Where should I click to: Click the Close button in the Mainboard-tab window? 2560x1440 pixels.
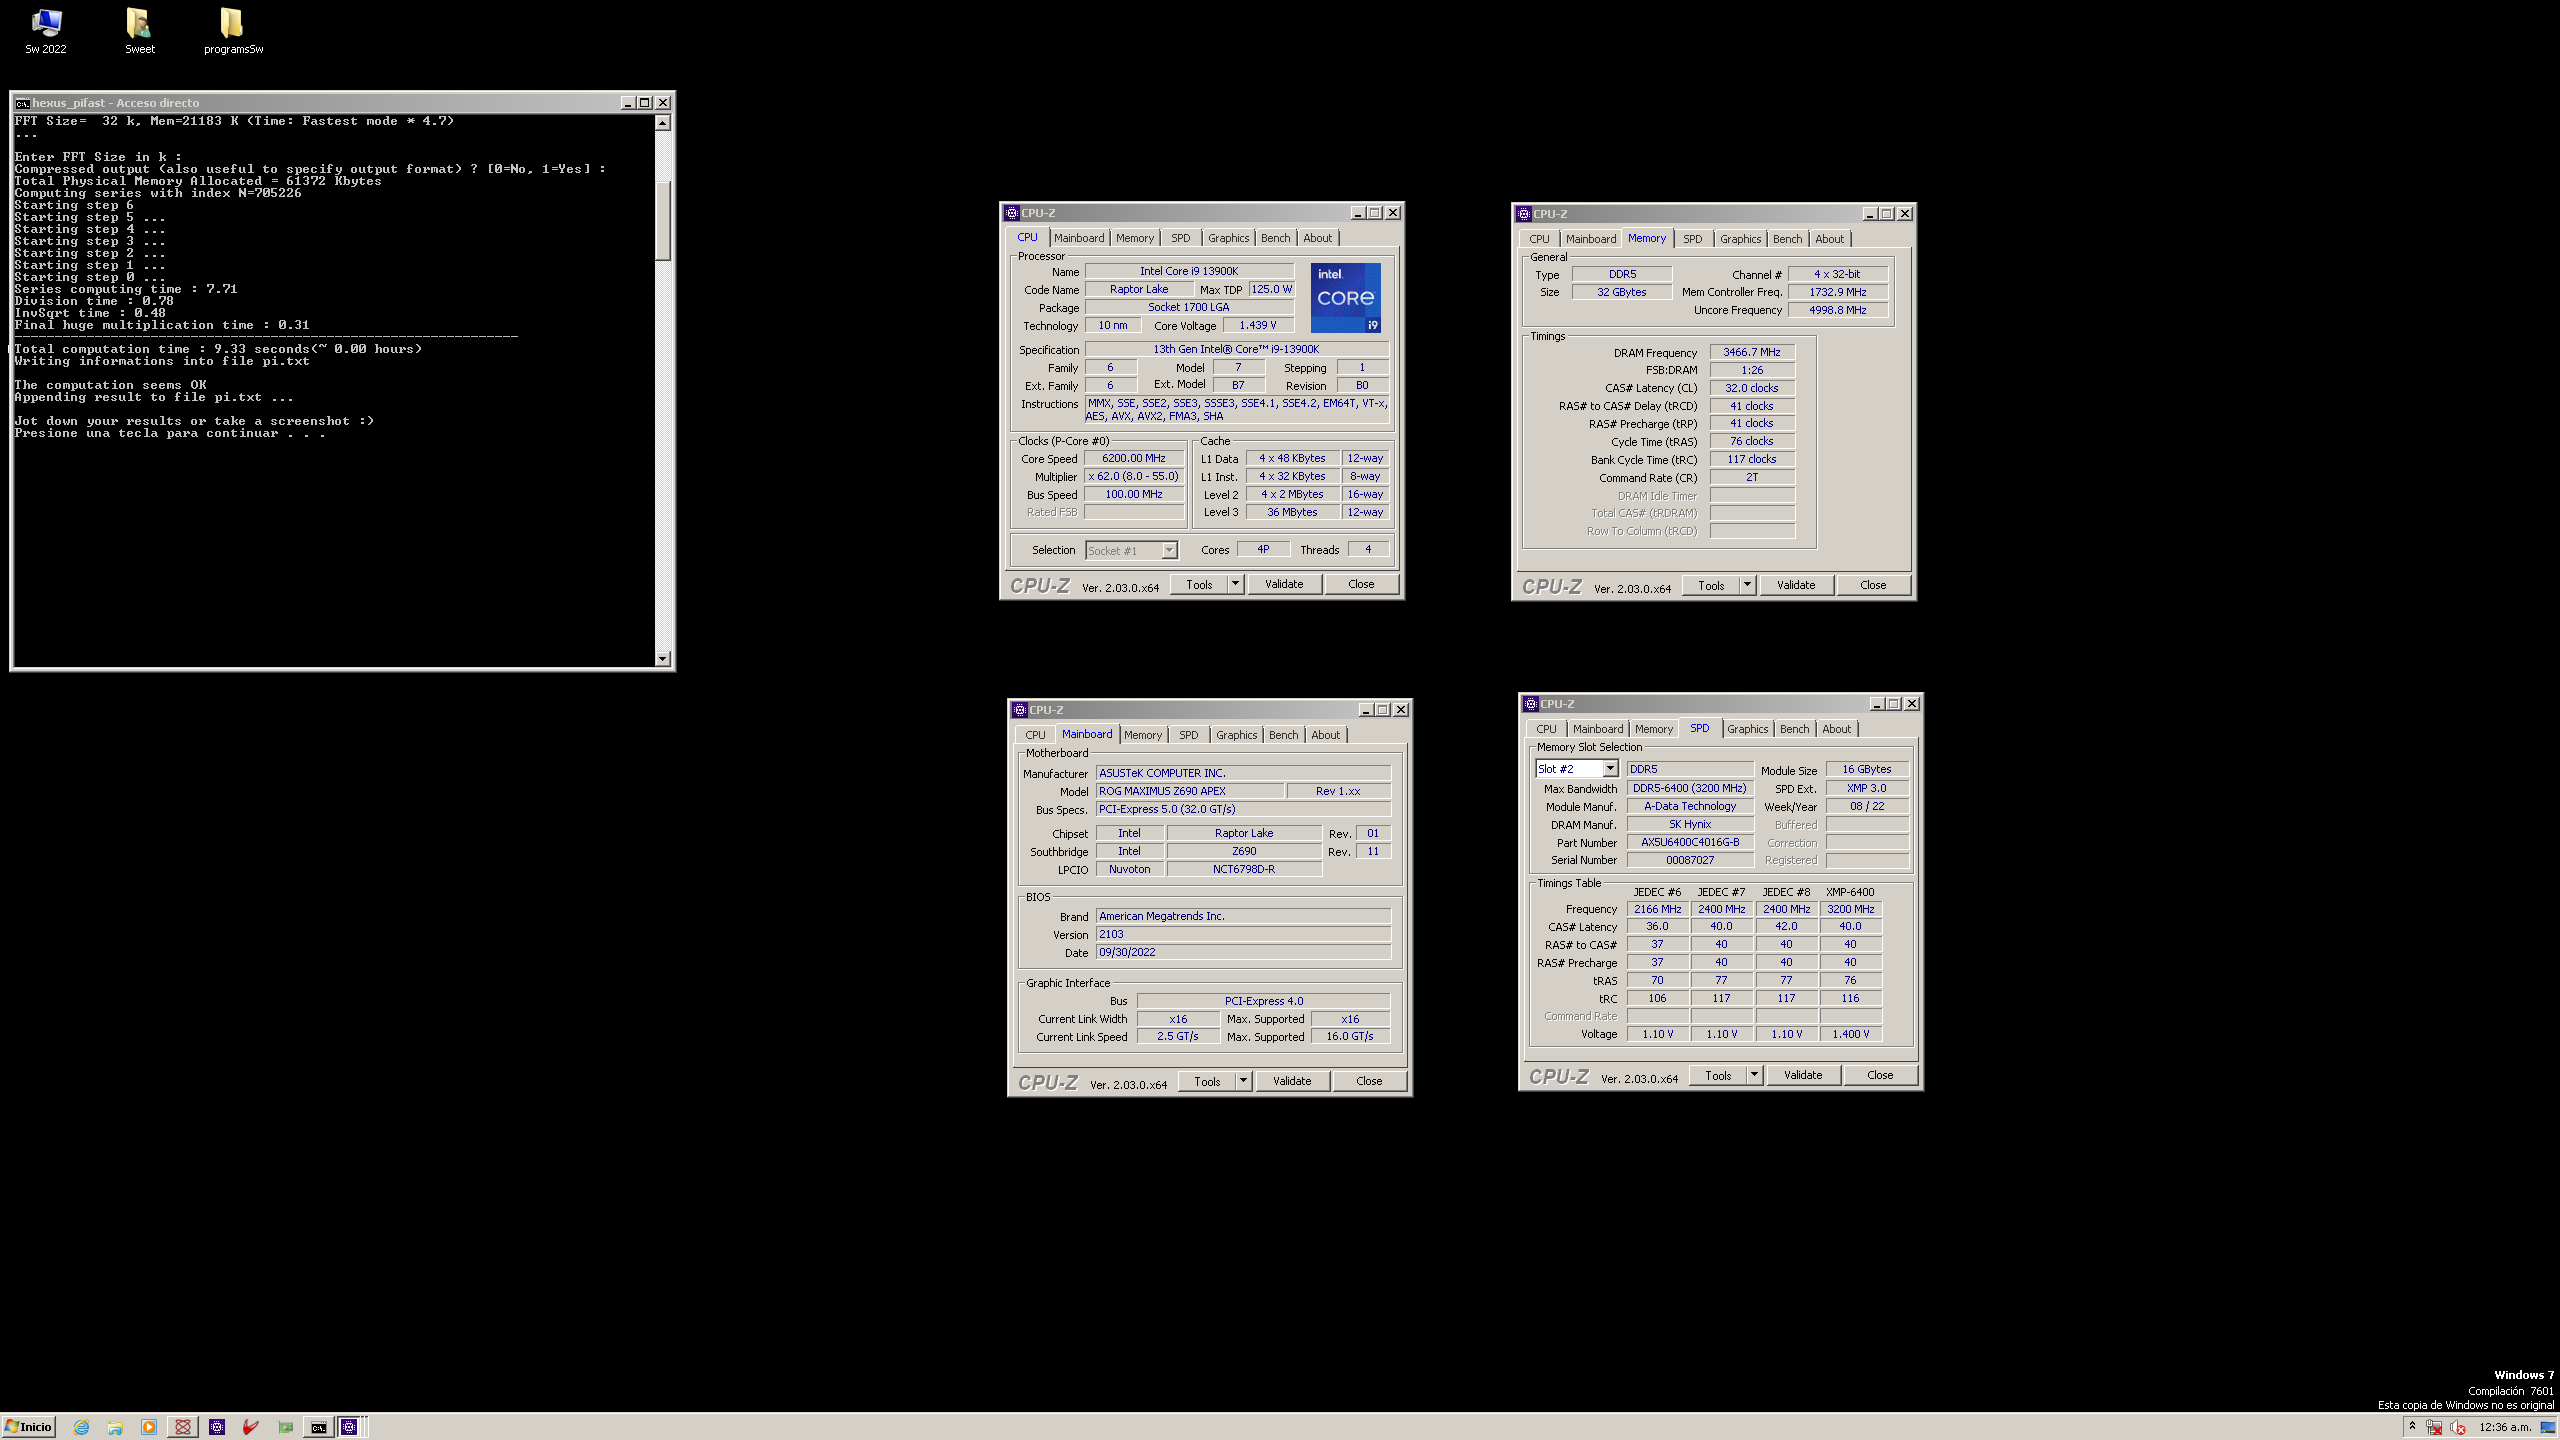tap(1369, 1081)
